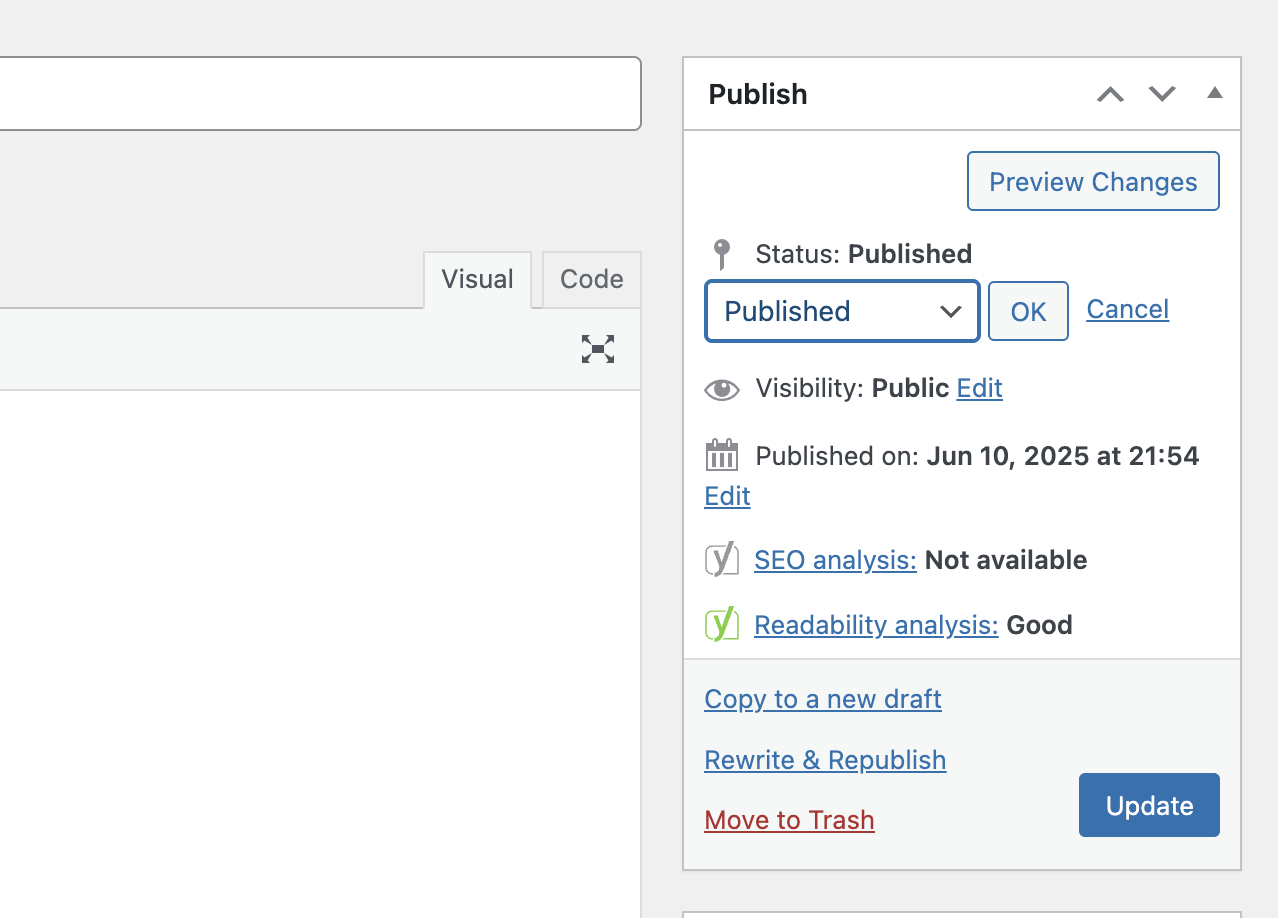The width and height of the screenshot is (1278, 918).
Task: Click the distraction-free fullscreen editor icon
Action: pyautogui.click(x=598, y=349)
